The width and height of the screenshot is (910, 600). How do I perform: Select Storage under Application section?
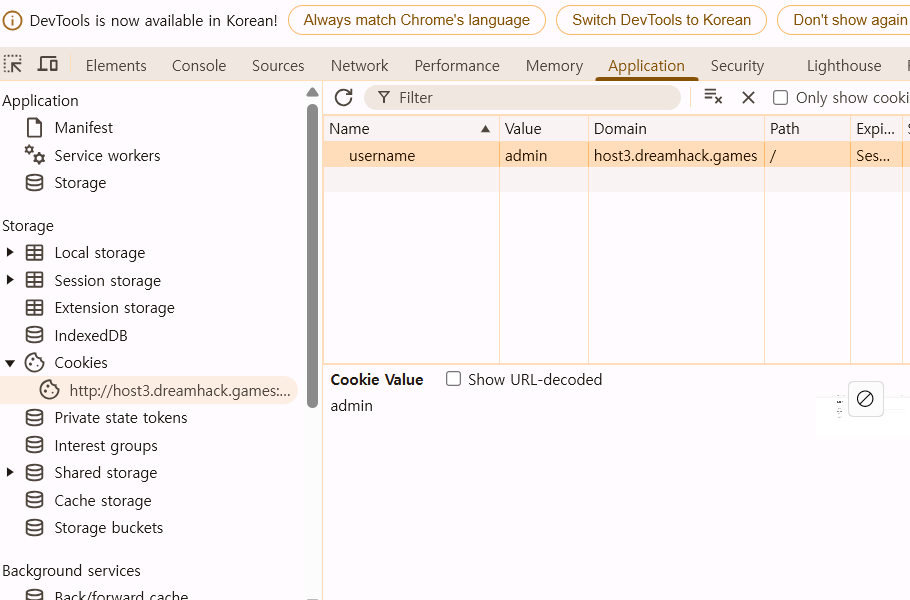(x=80, y=183)
